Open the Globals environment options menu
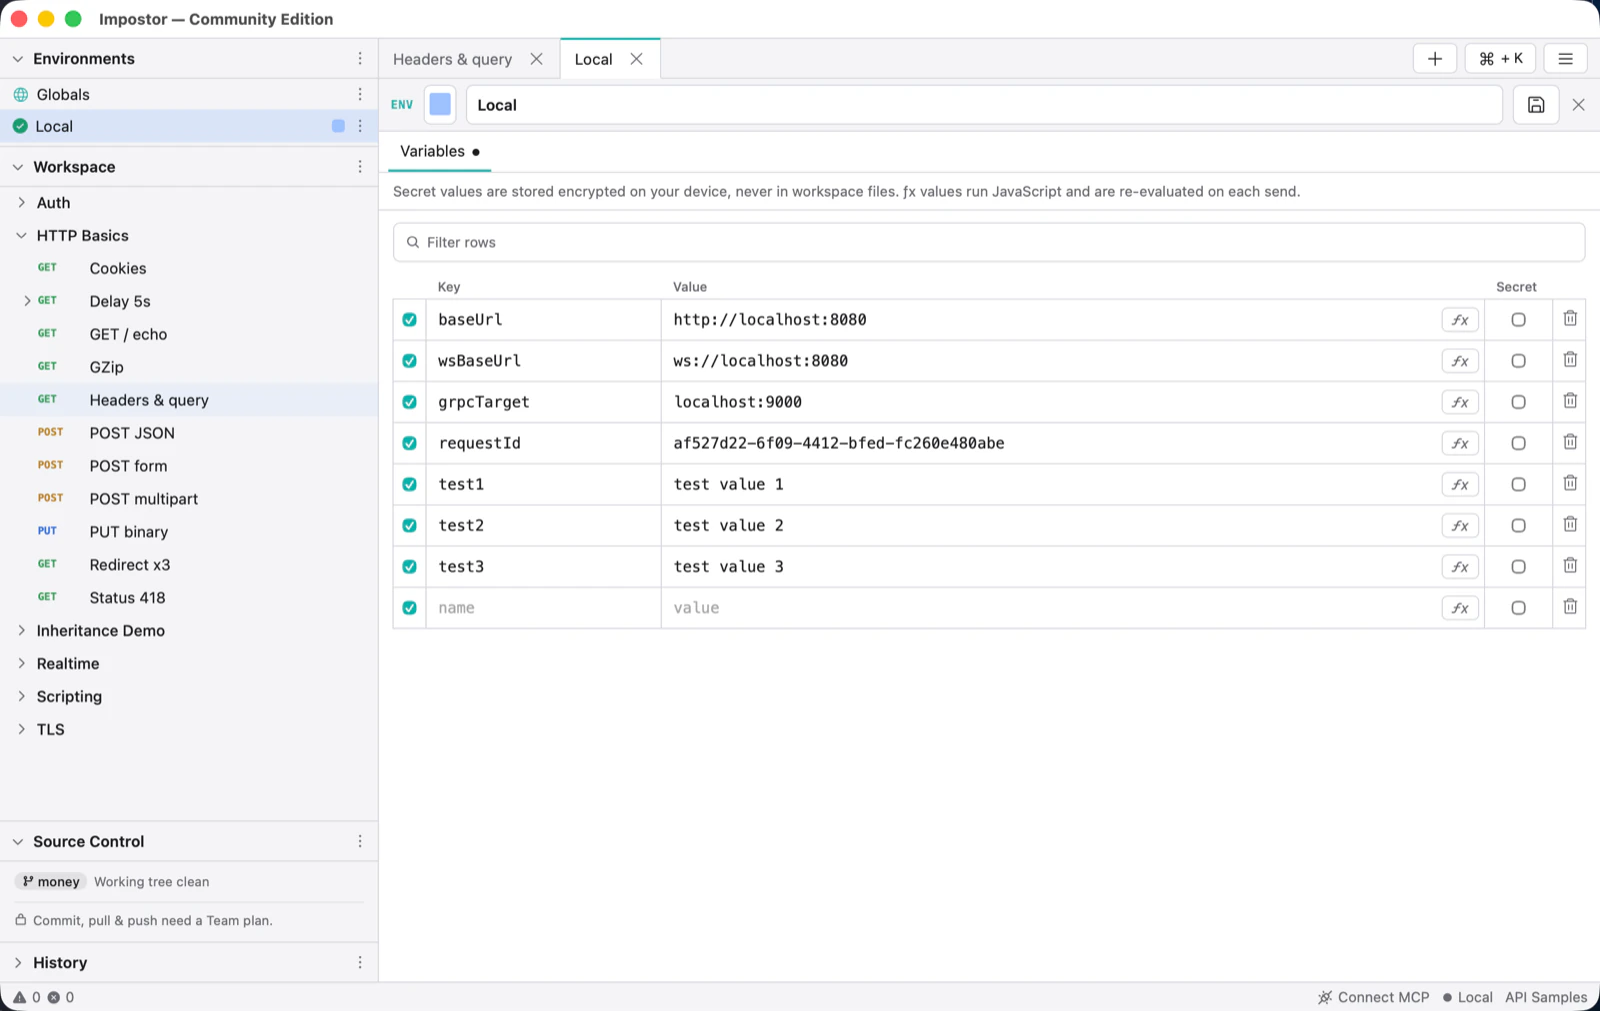 [360, 94]
